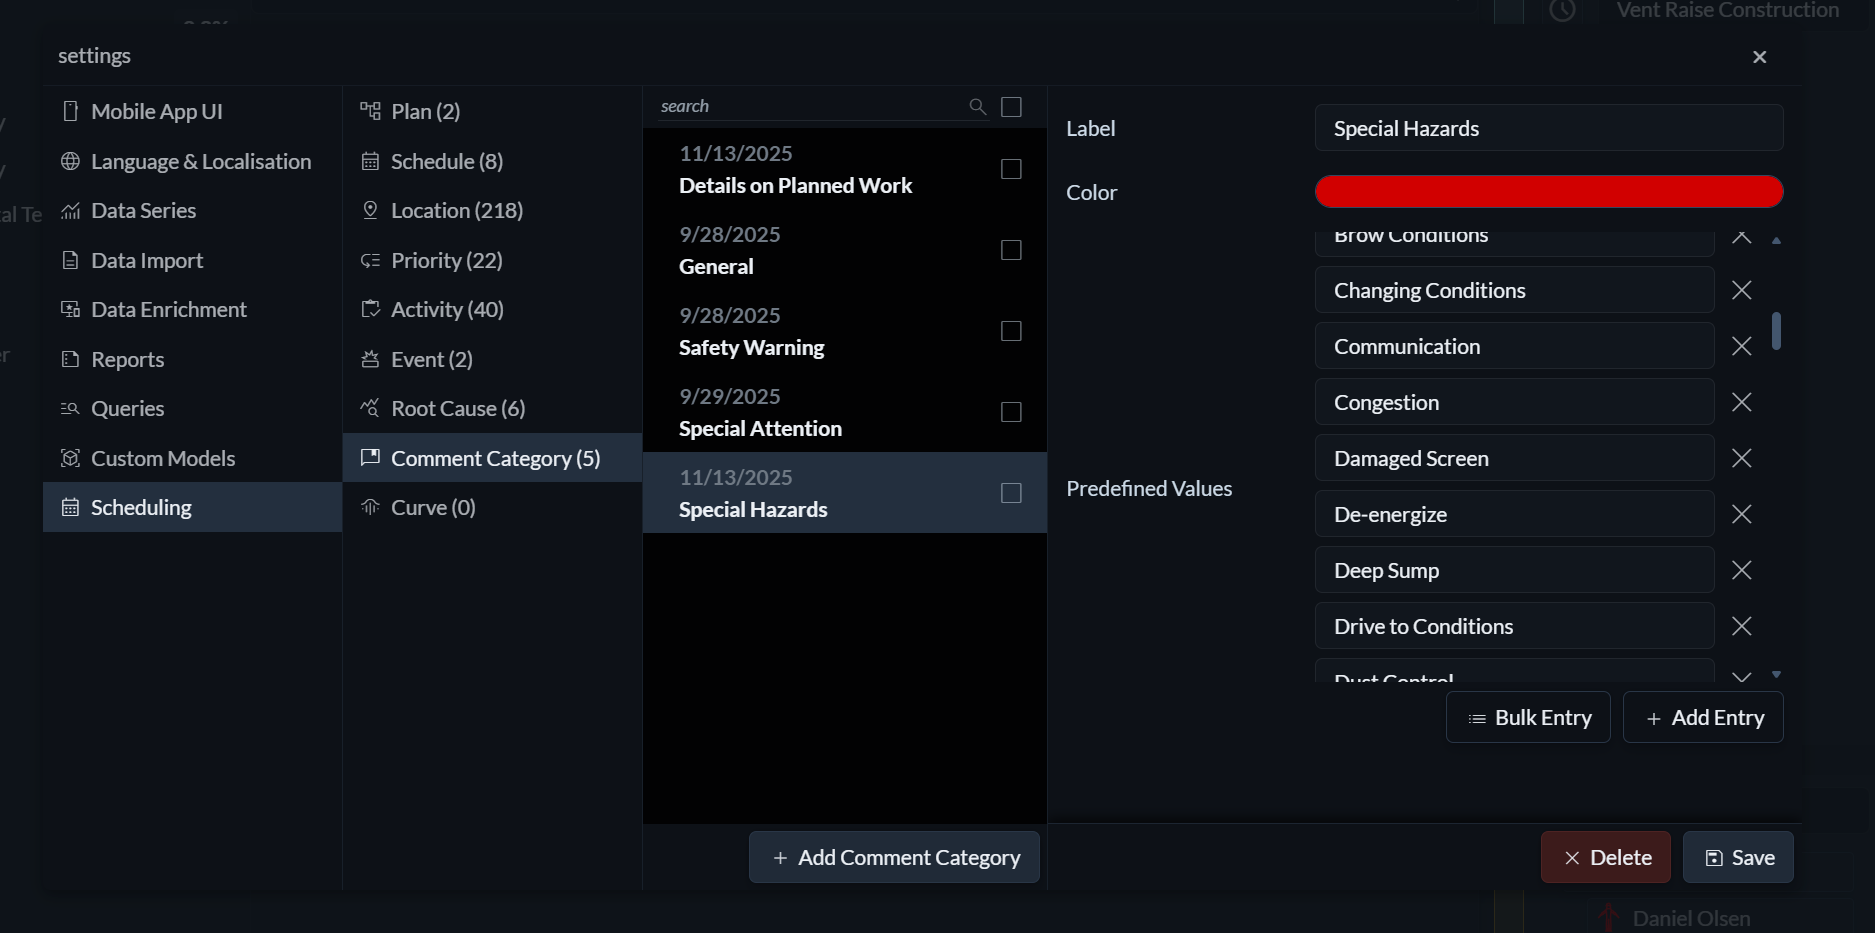Screen dimensions: 1875x933
Task: Click the search magnifier icon
Action: coord(978,106)
